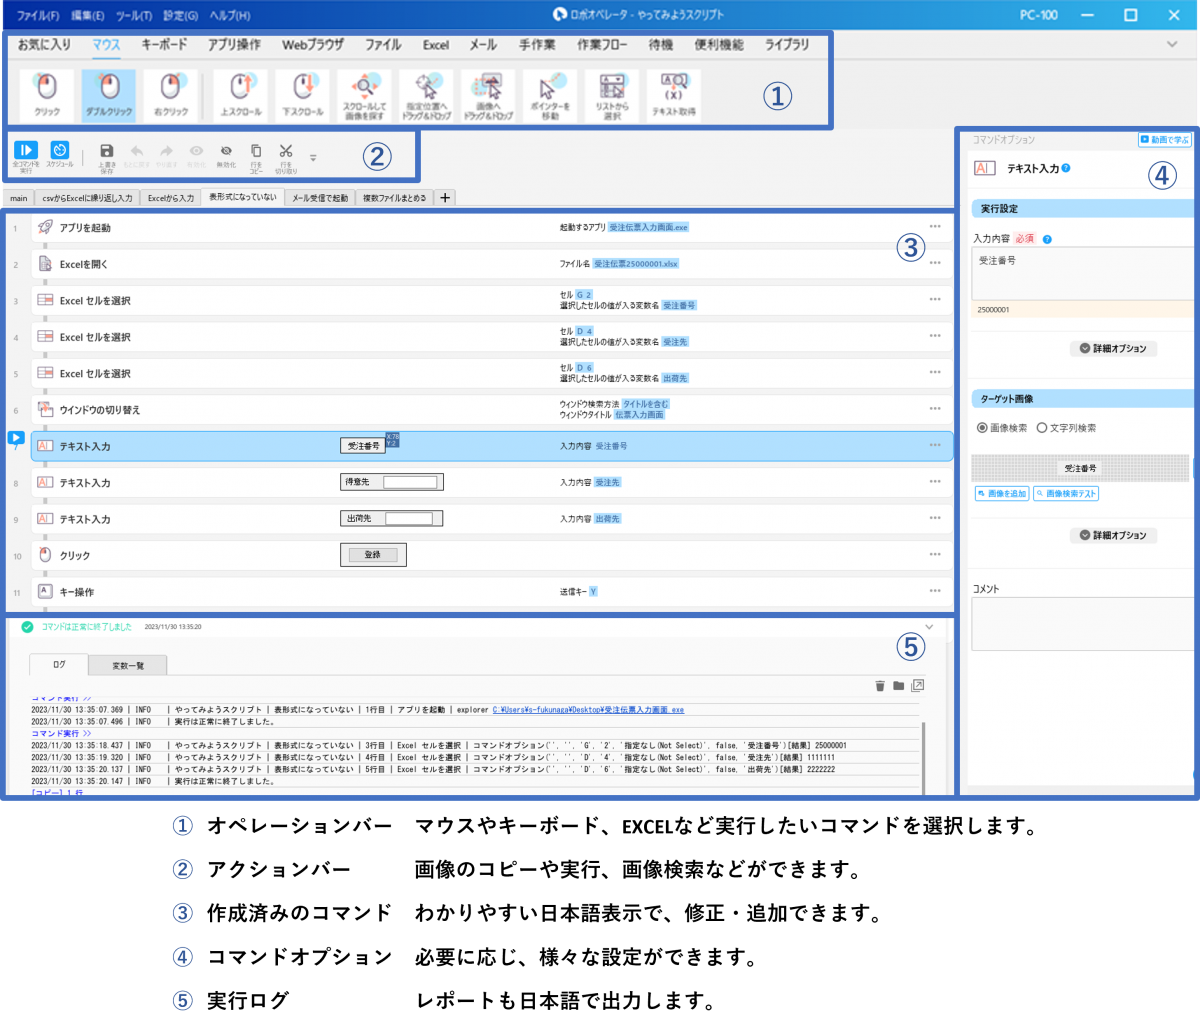Viewport: 1200px width, 1028px height.
Task: Open the メール受信で起動 script tab
Action: (320, 198)
